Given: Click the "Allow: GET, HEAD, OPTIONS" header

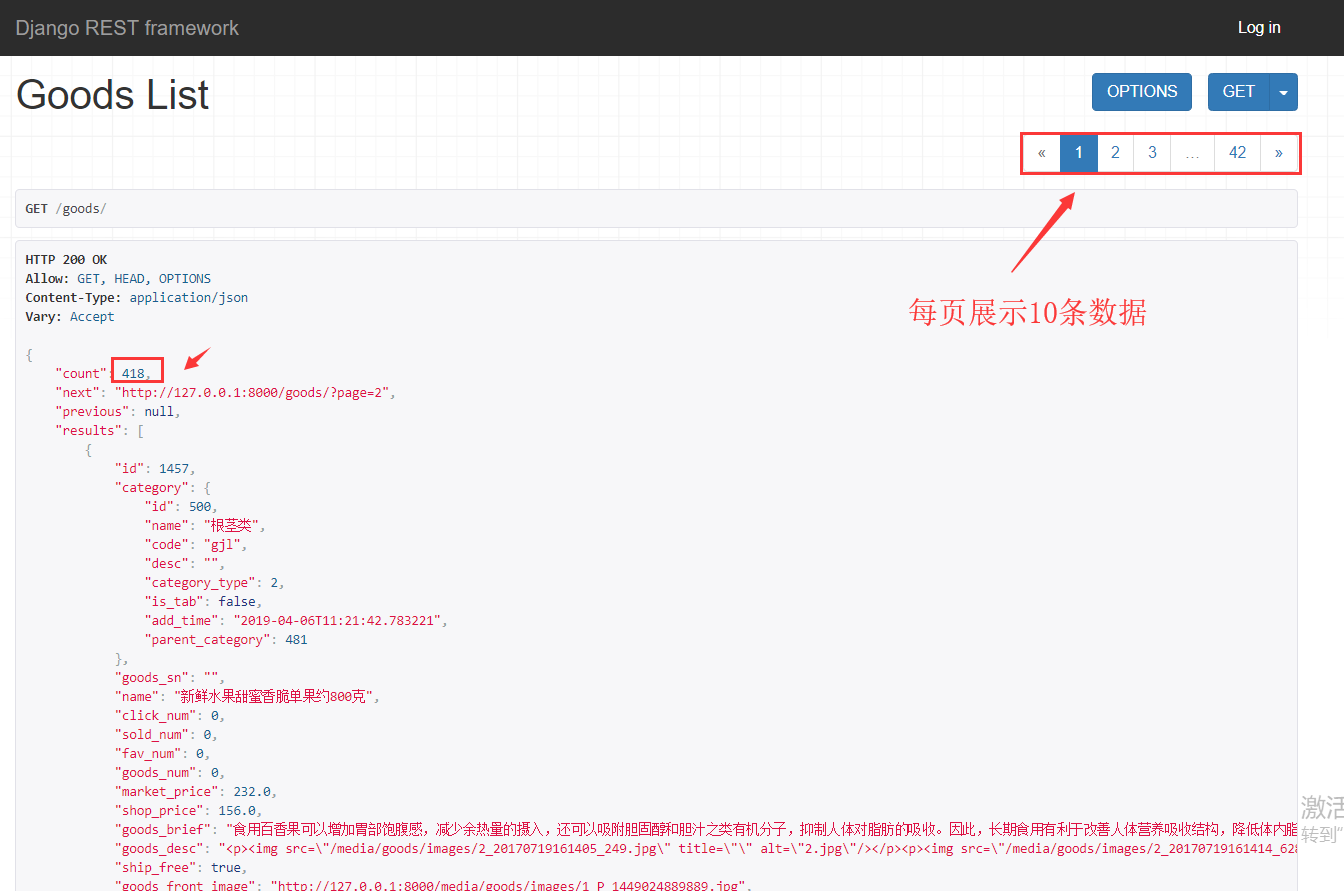Looking at the screenshot, I should 118,279.
